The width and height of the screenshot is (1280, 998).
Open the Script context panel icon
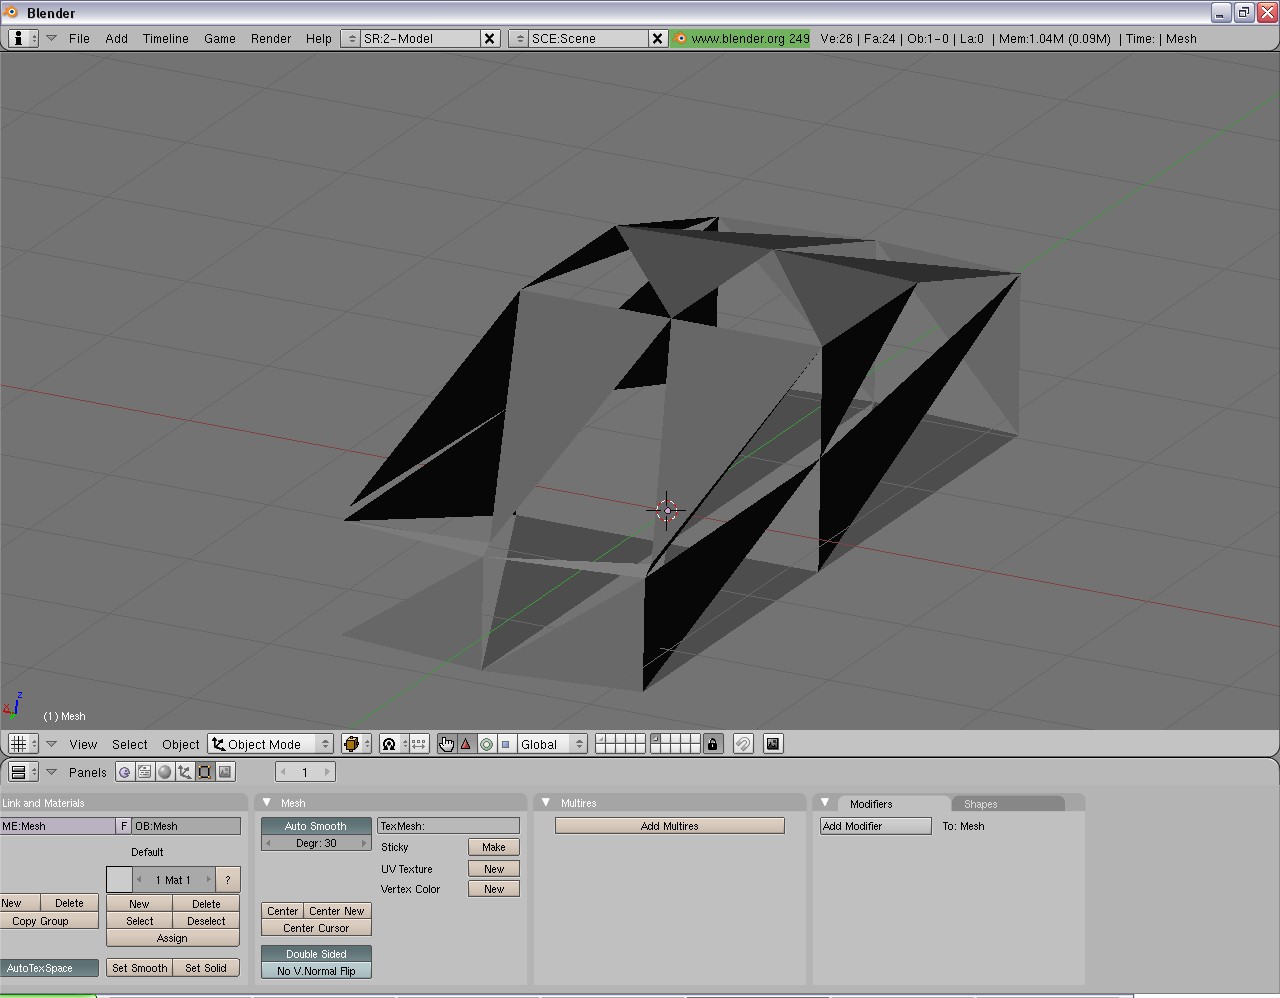point(145,772)
